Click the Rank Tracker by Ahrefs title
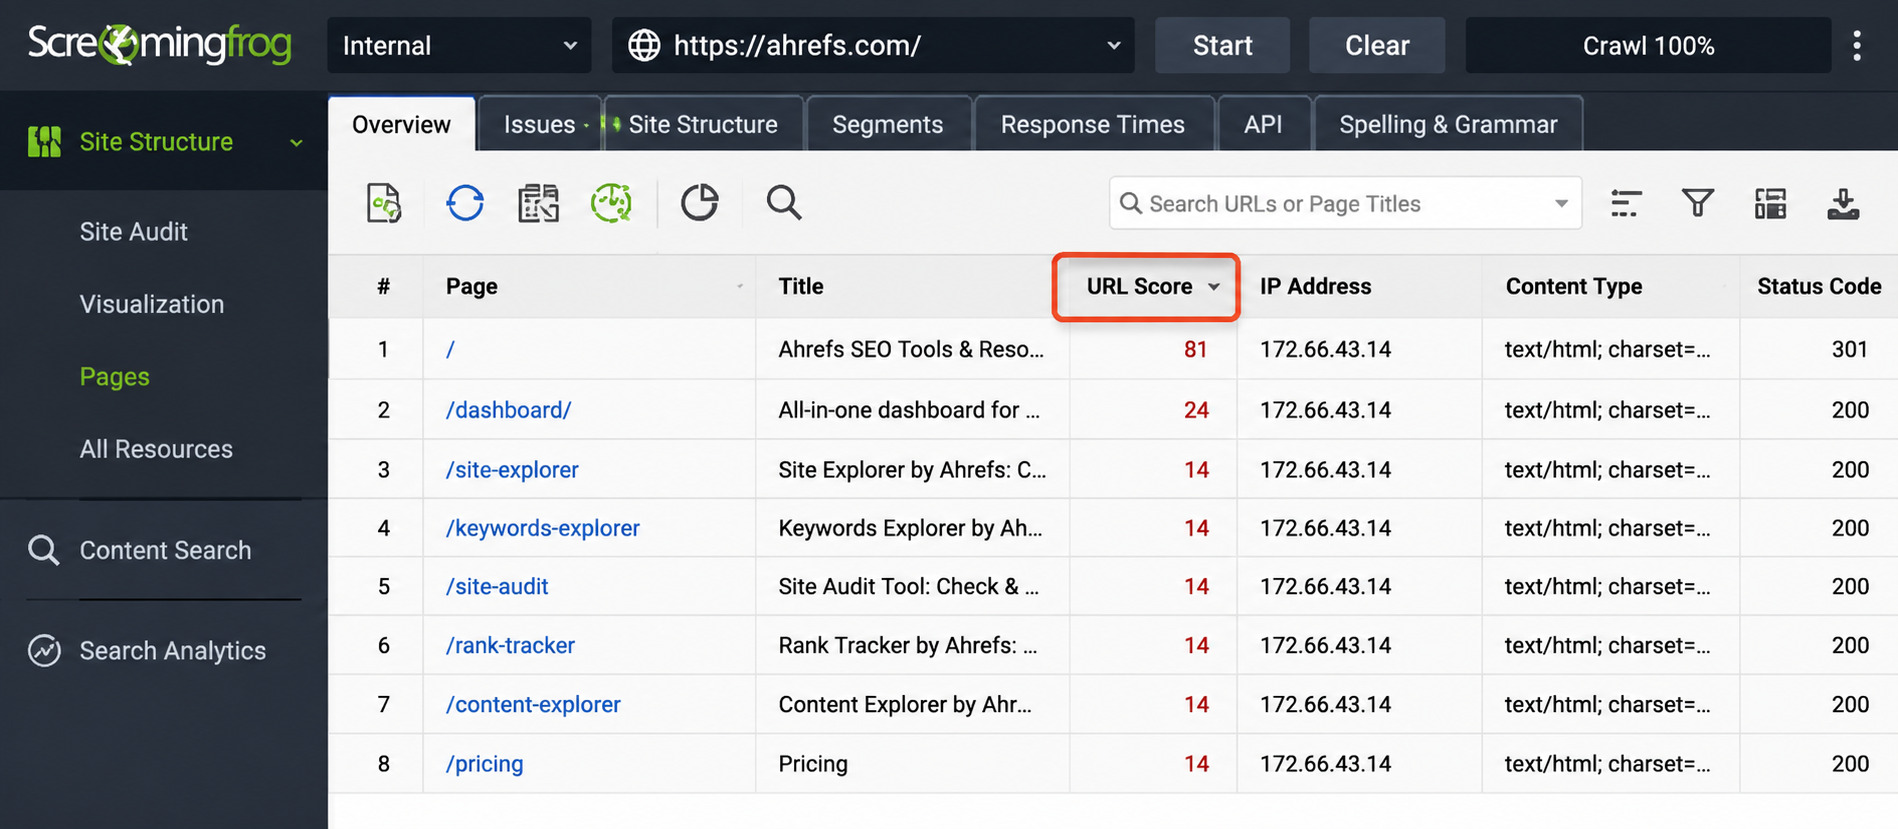Image resolution: width=1898 pixels, height=829 pixels. (908, 646)
